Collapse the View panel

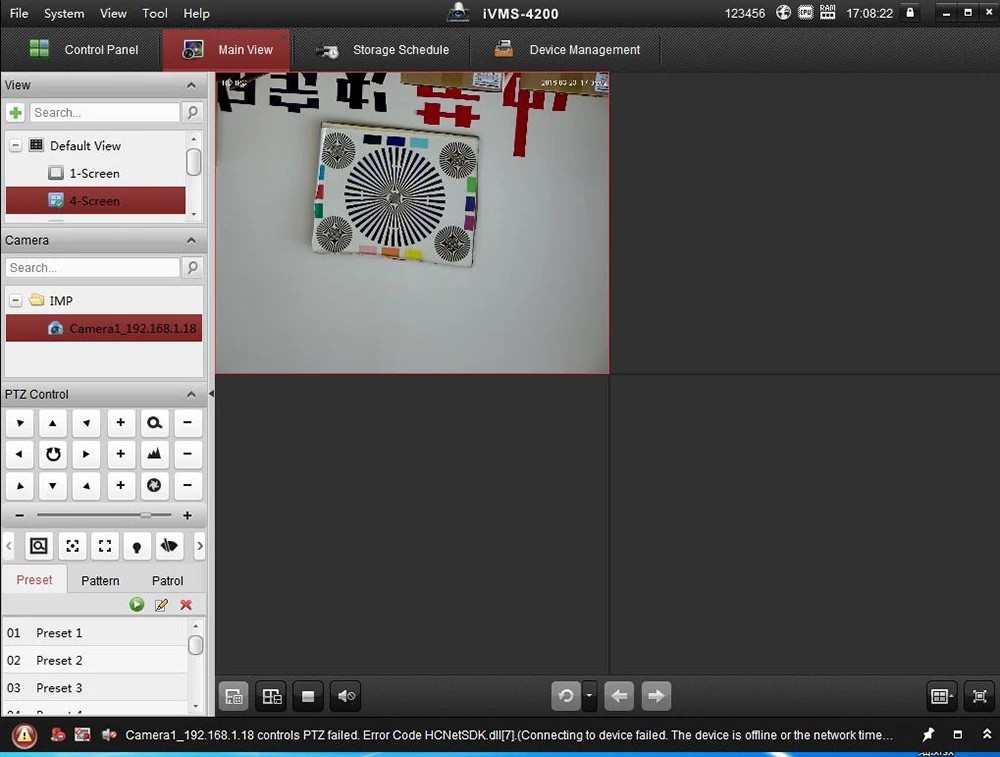pos(191,85)
